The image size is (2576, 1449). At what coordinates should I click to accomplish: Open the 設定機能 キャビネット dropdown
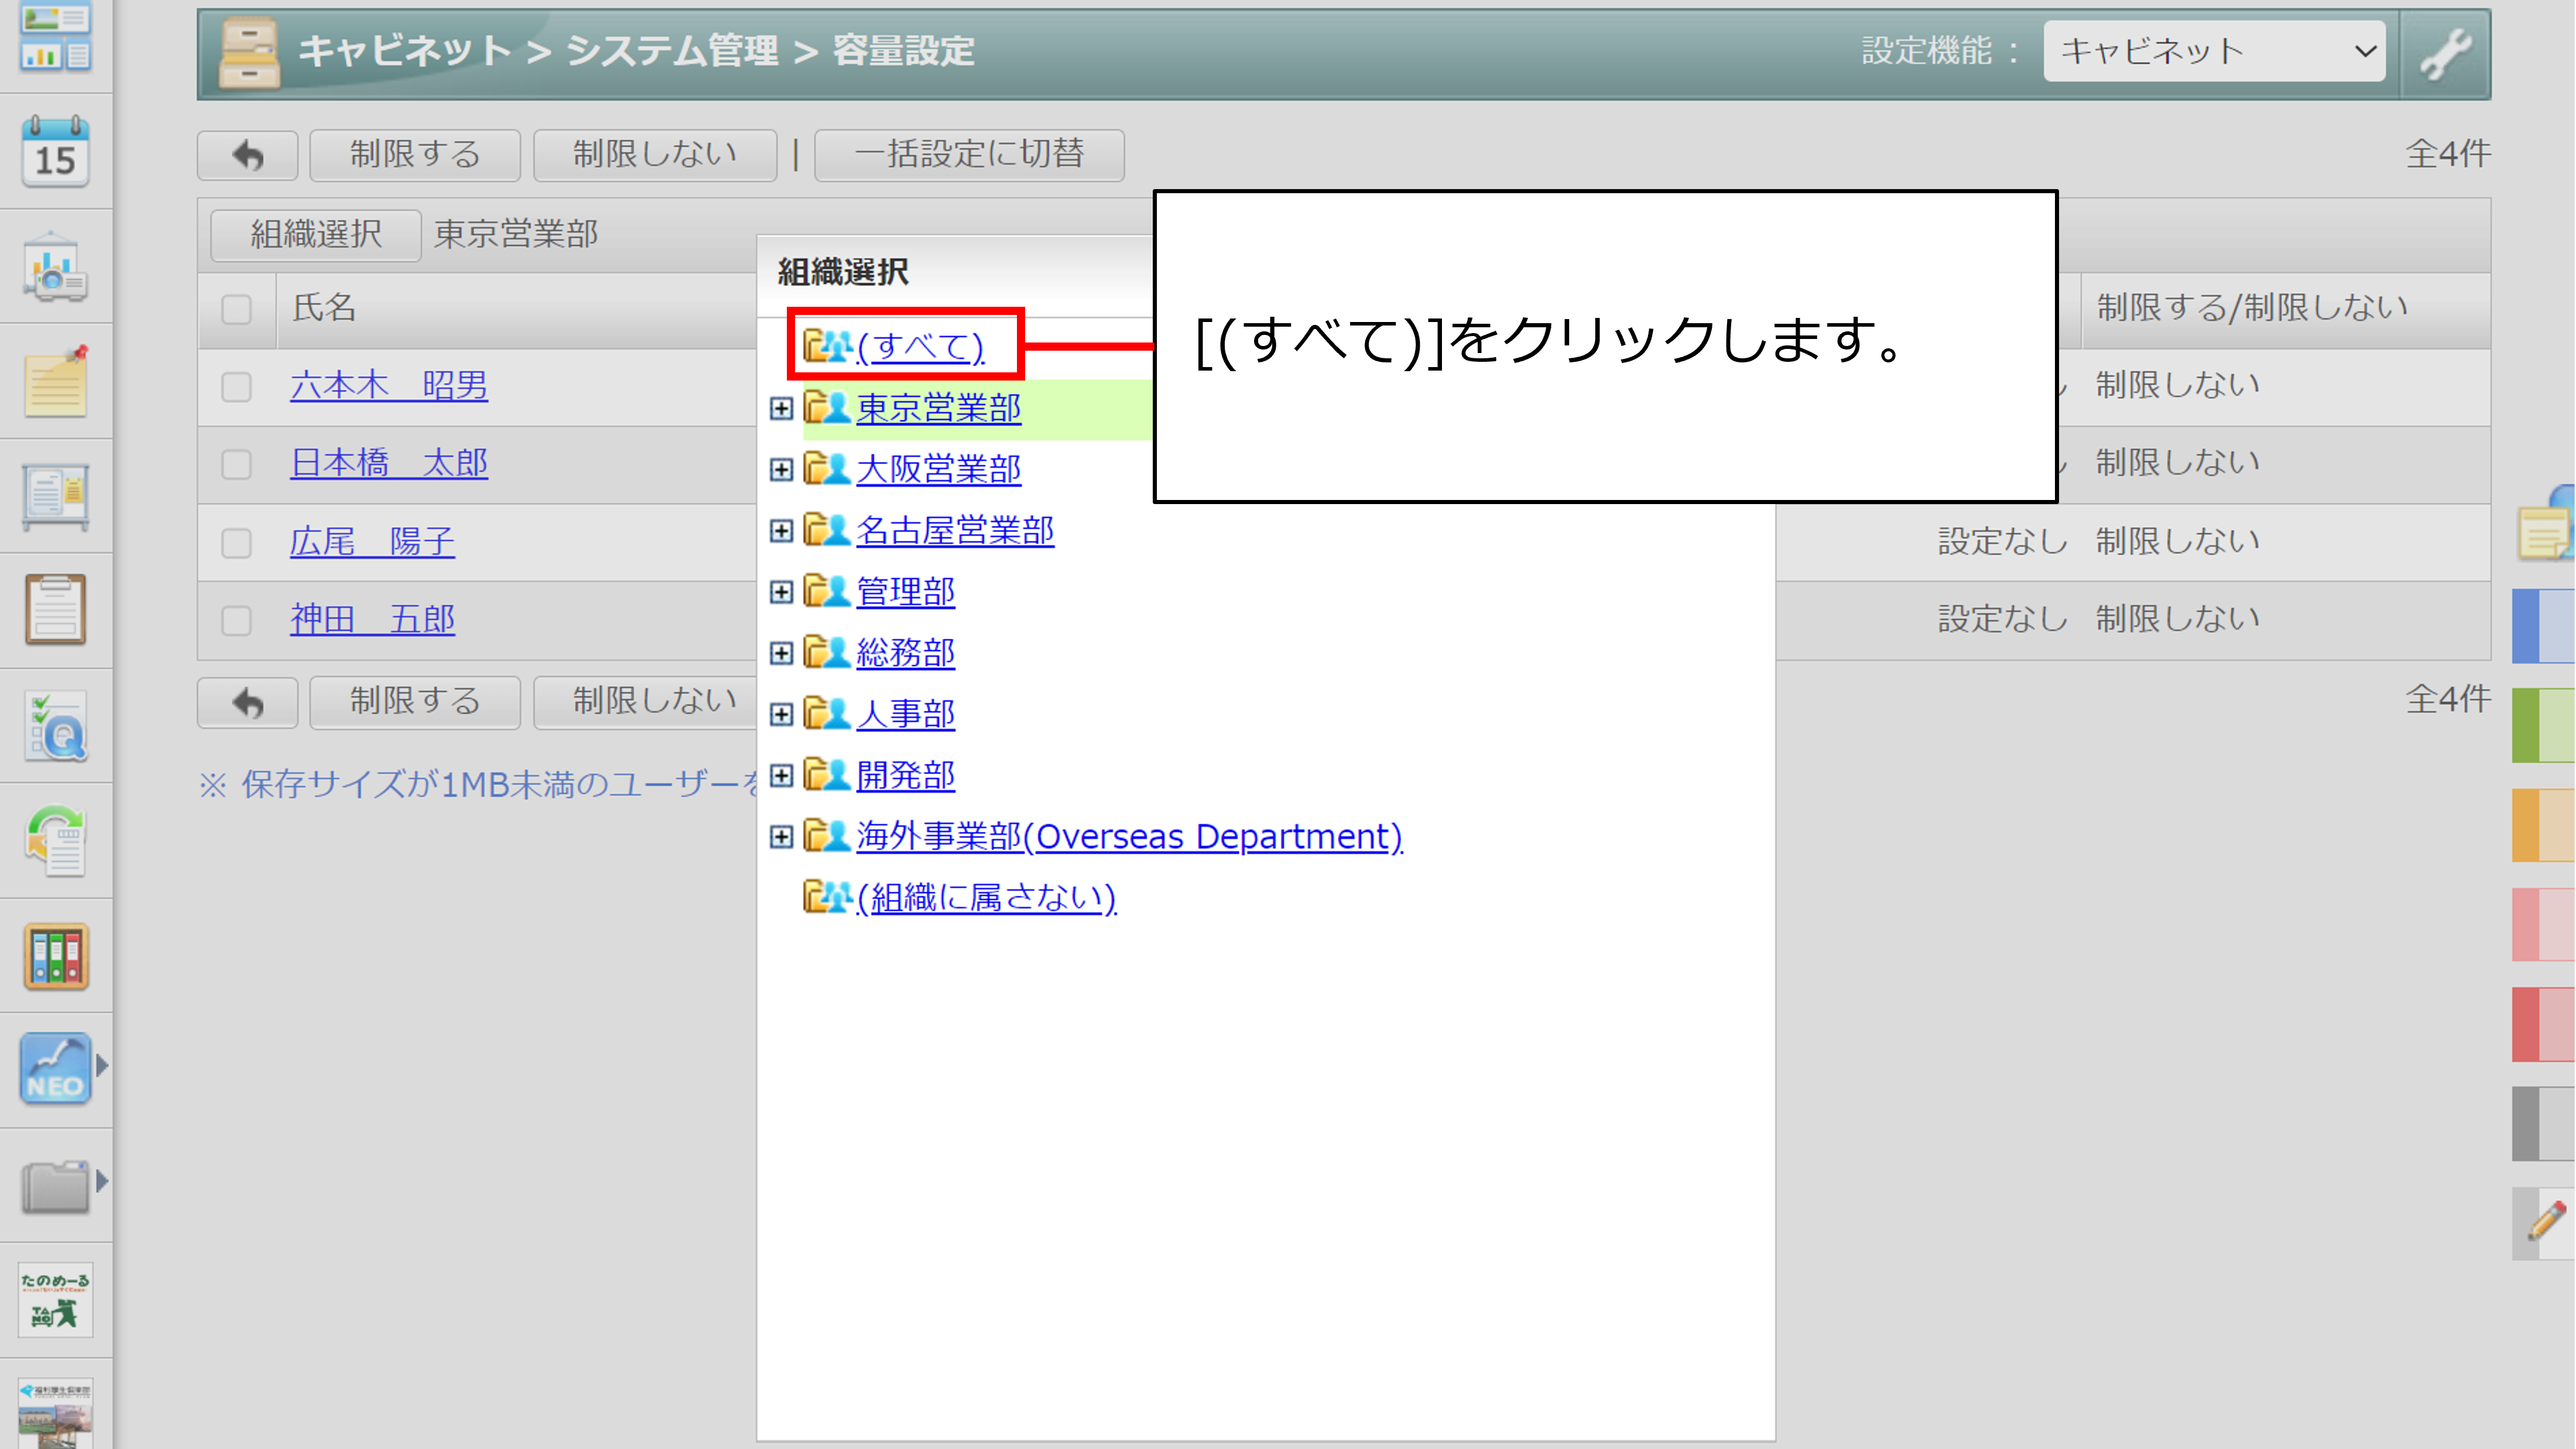pyautogui.click(x=2214, y=51)
